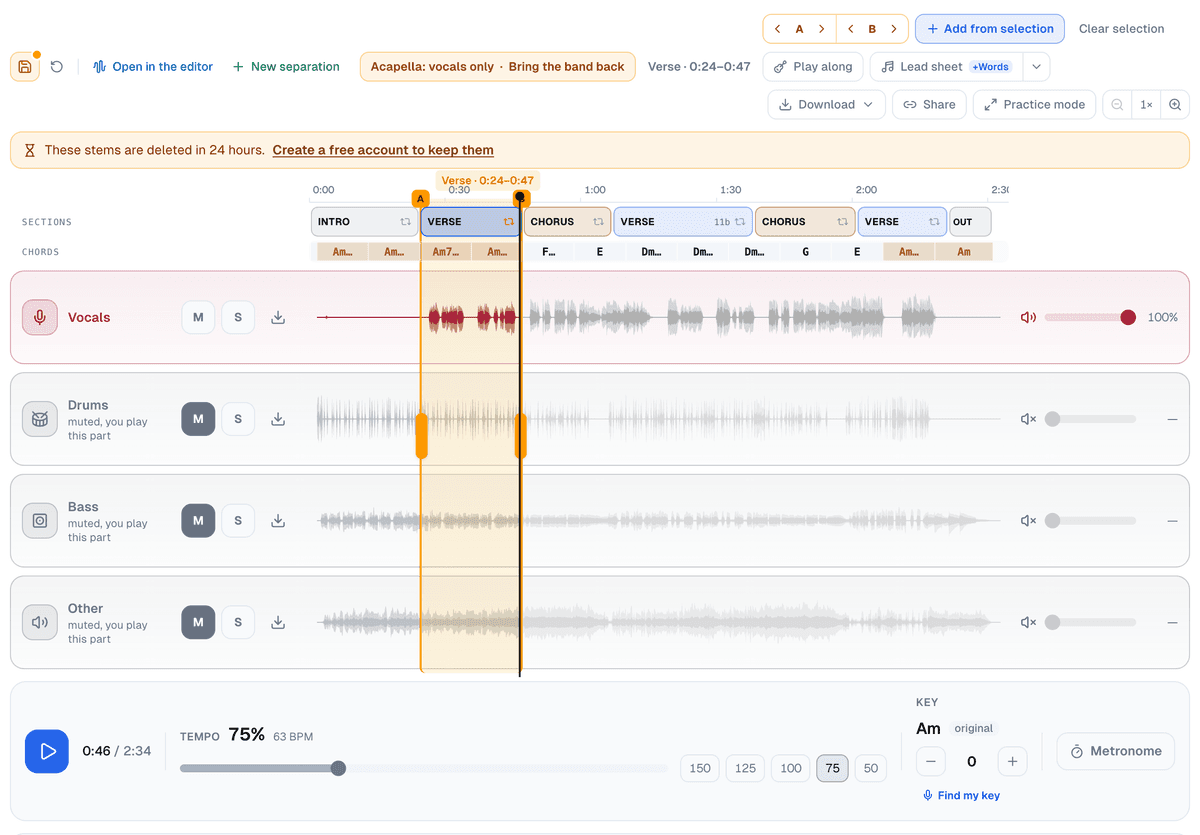This screenshot has width=1200, height=835.
Task: Download the Vocals stem
Action: click(x=278, y=318)
